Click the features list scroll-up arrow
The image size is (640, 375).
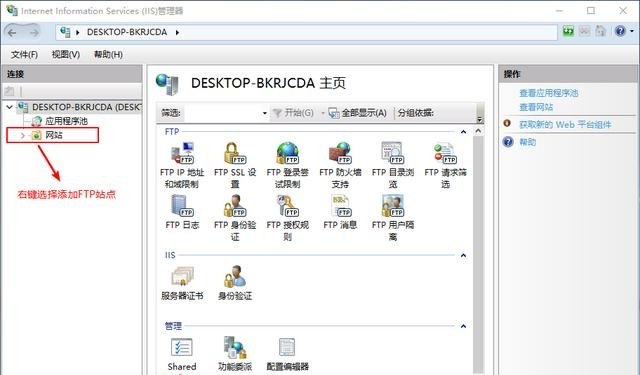point(478,131)
